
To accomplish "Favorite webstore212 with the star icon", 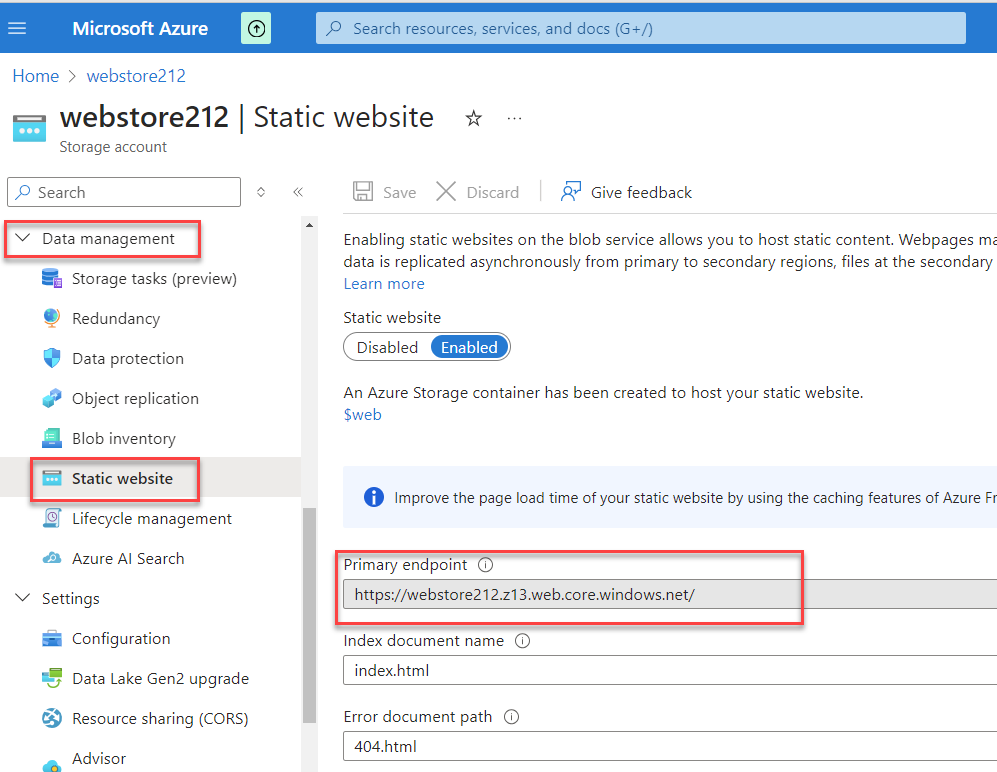I will coord(474,119).
